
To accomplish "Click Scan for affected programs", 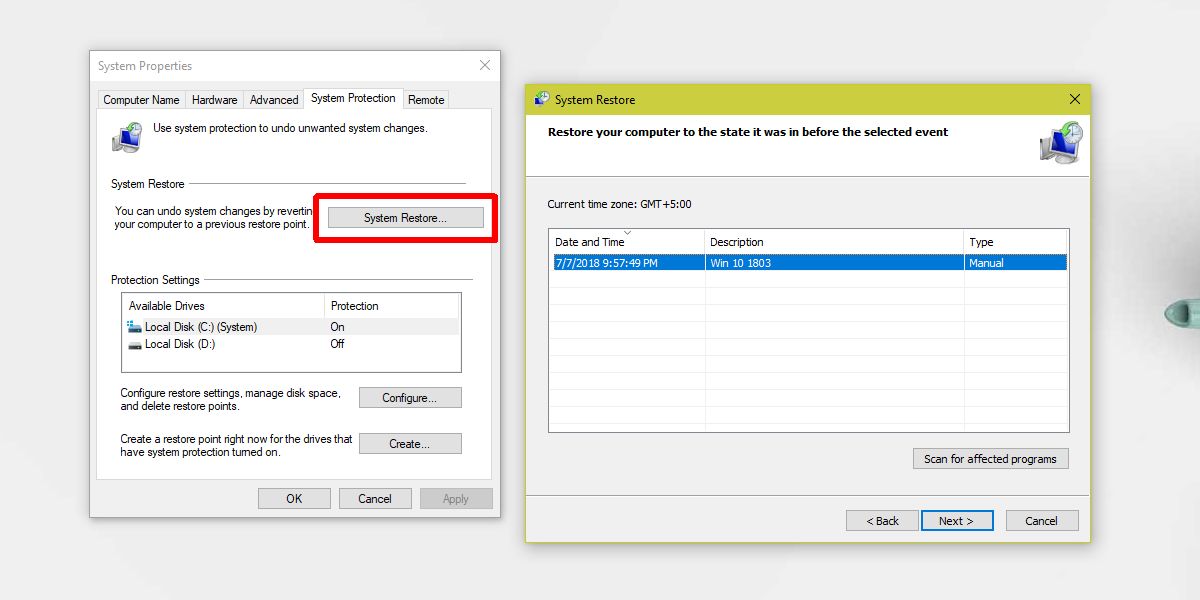I will [990, 459].
